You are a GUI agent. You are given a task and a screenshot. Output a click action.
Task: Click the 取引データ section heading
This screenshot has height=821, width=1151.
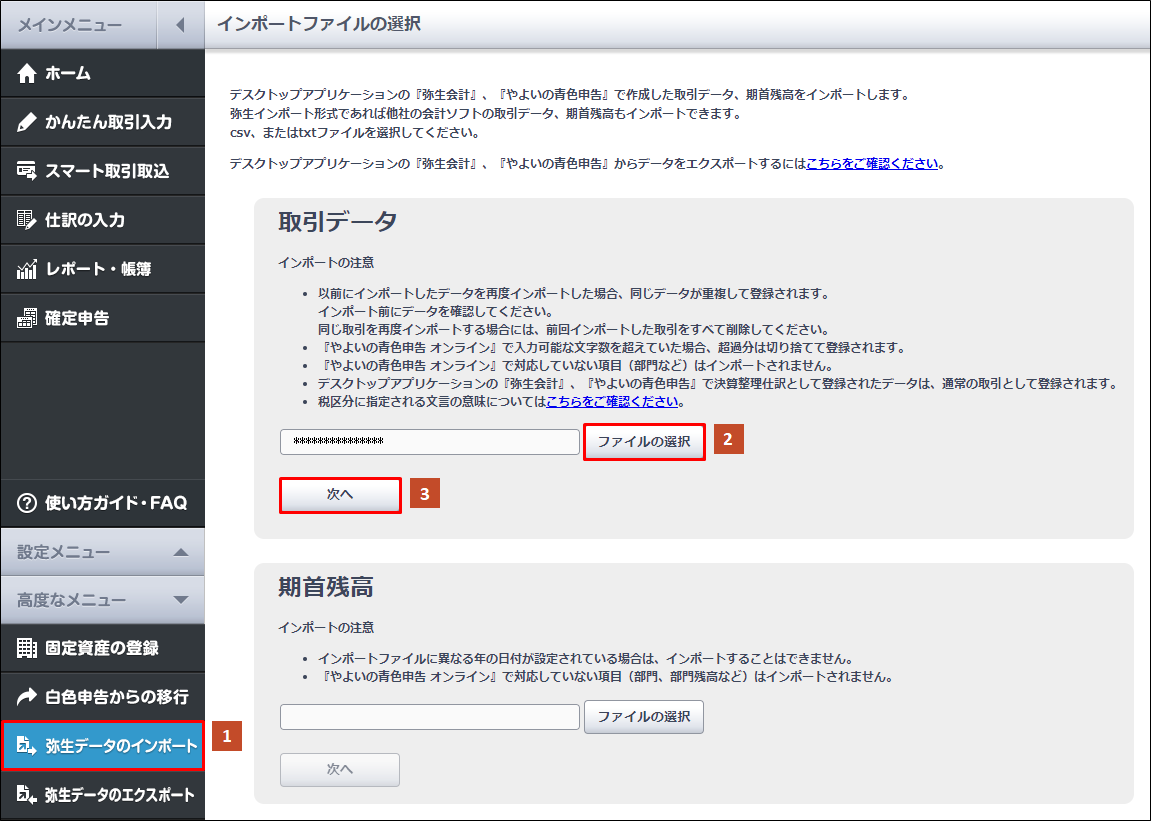tap(338, 221)
